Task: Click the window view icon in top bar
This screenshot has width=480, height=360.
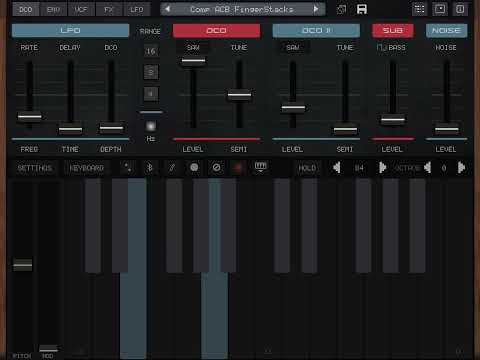Action: click(440, 9)
